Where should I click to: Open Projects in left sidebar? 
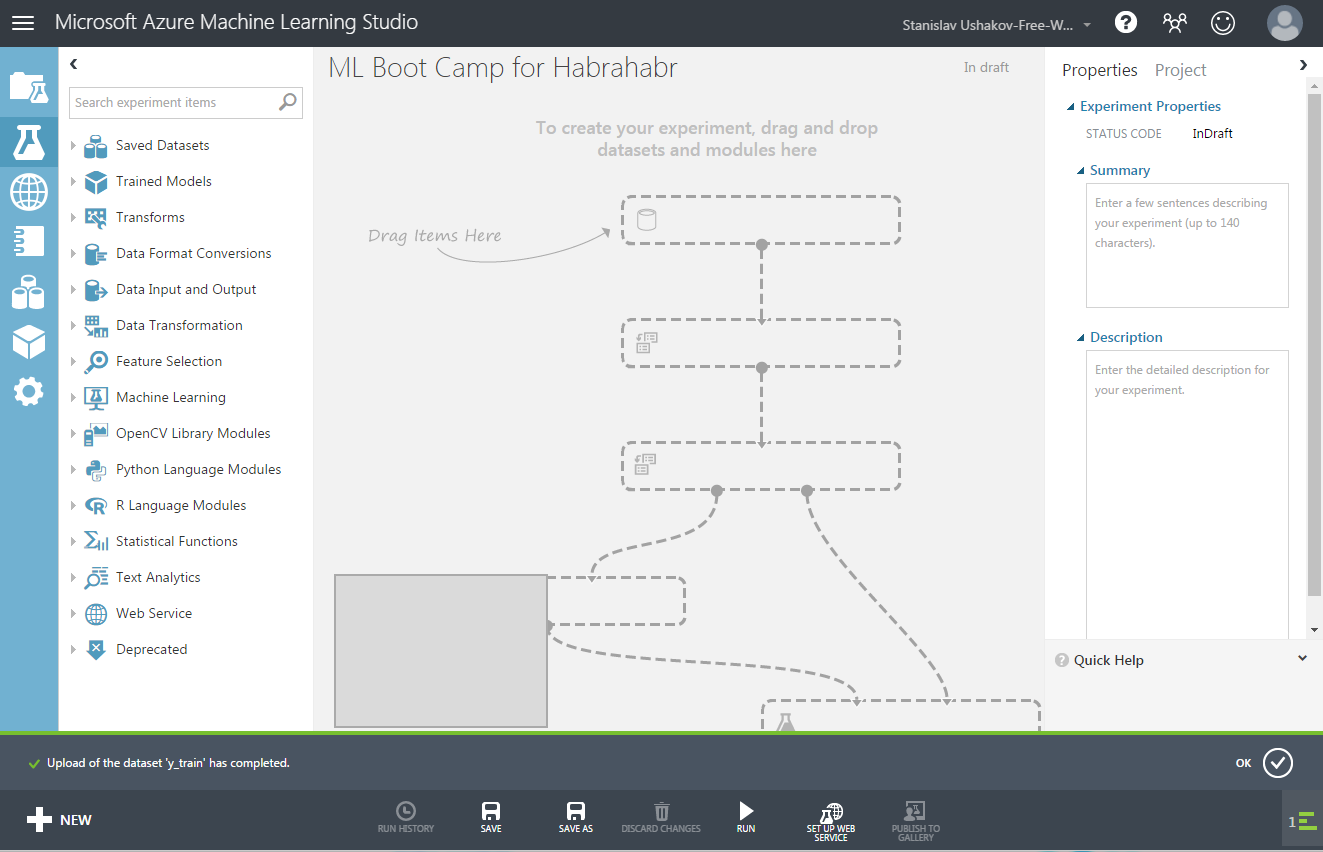click(x=29, y=88)
